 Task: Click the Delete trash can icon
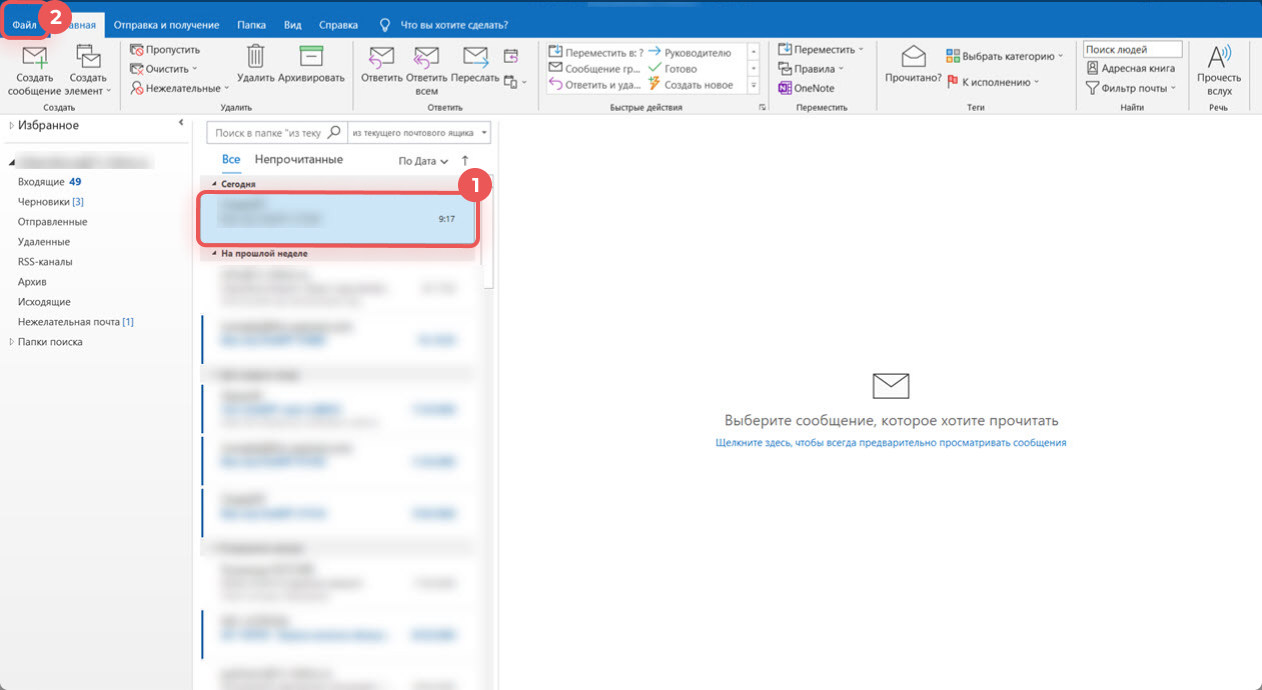point(256,57)
